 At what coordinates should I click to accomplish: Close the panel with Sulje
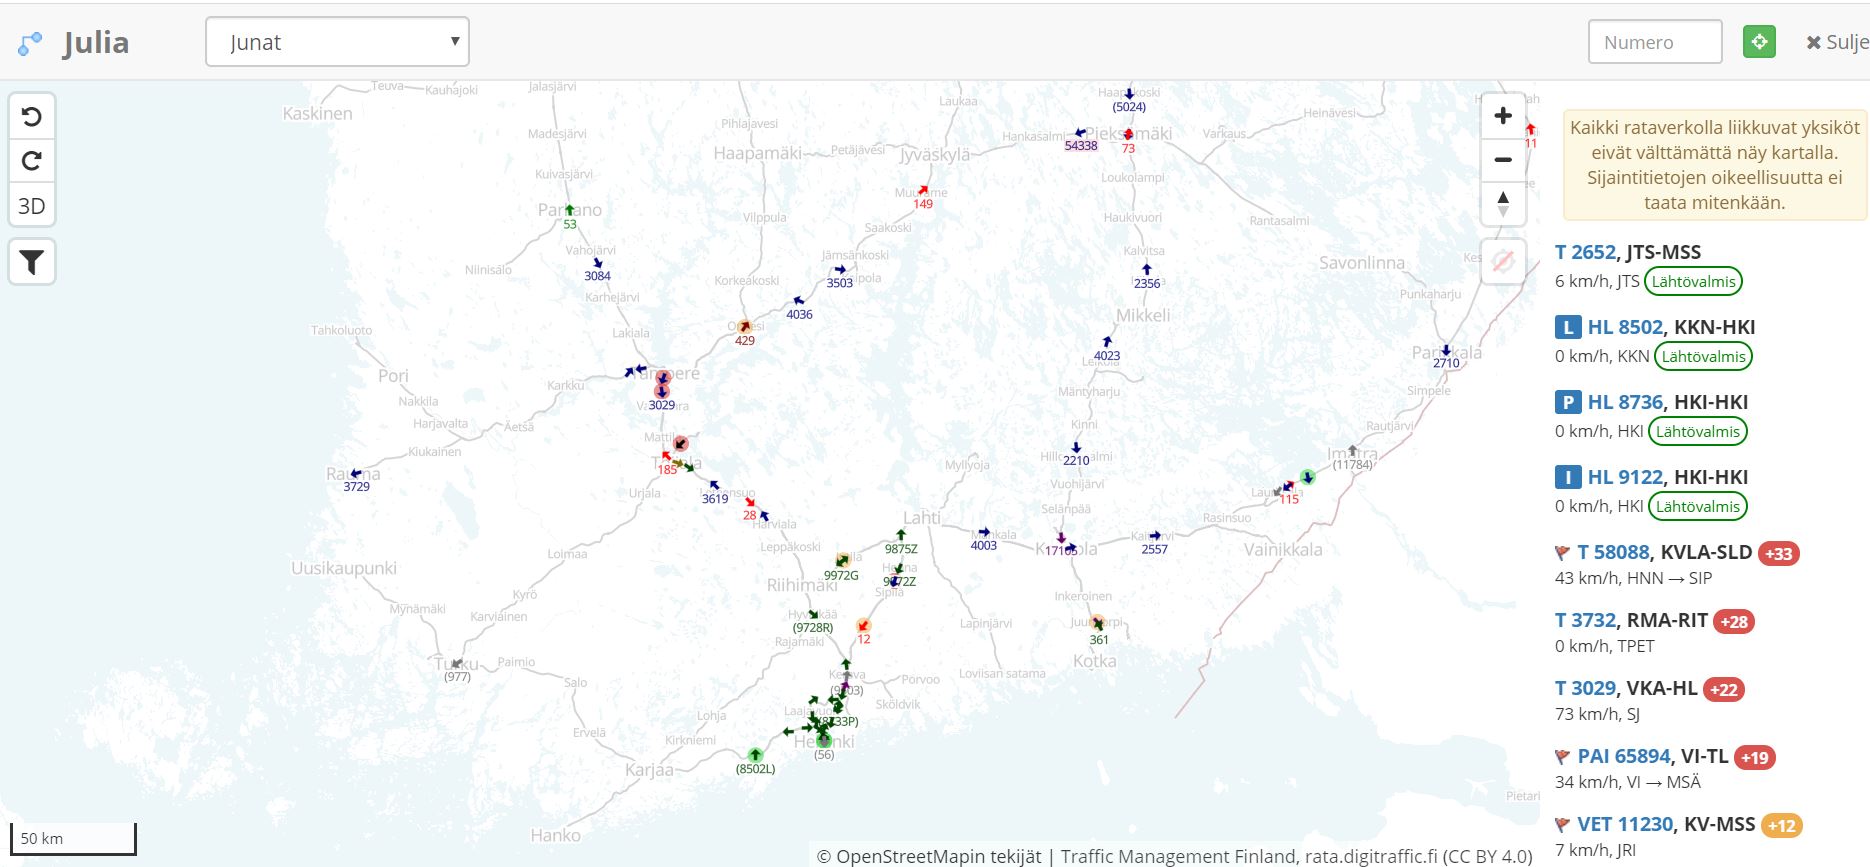(1836, 42)
